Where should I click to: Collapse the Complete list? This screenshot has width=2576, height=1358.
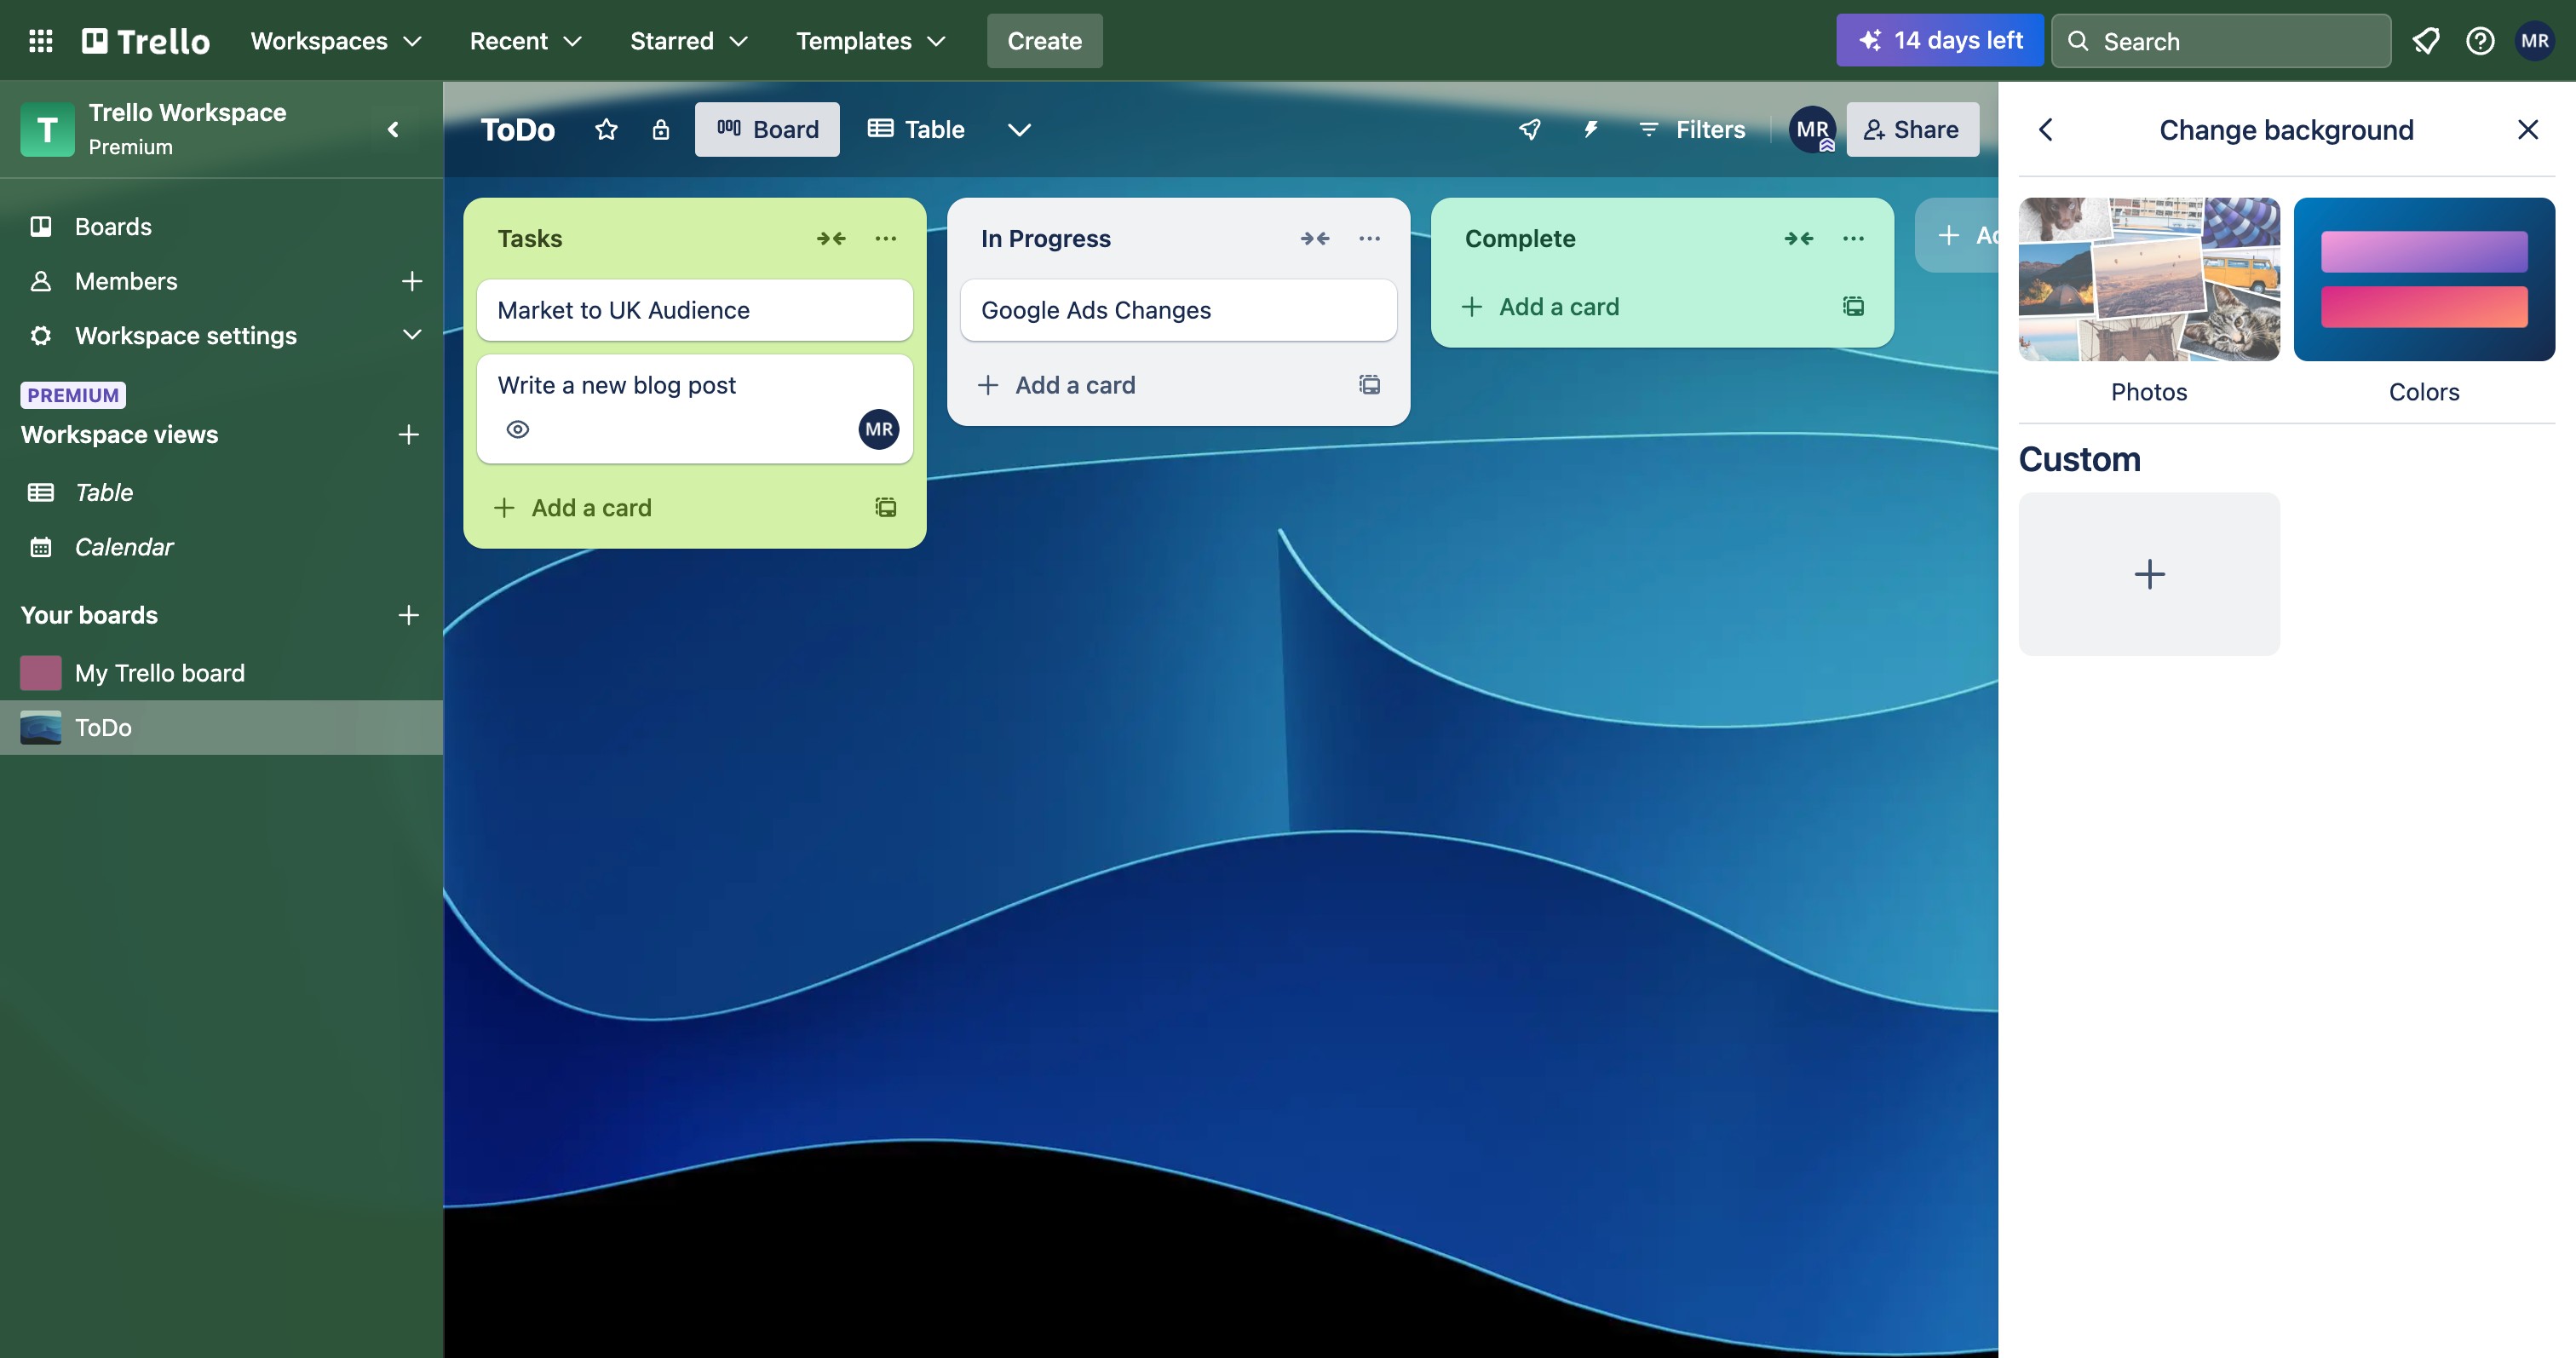(1799, 238)
